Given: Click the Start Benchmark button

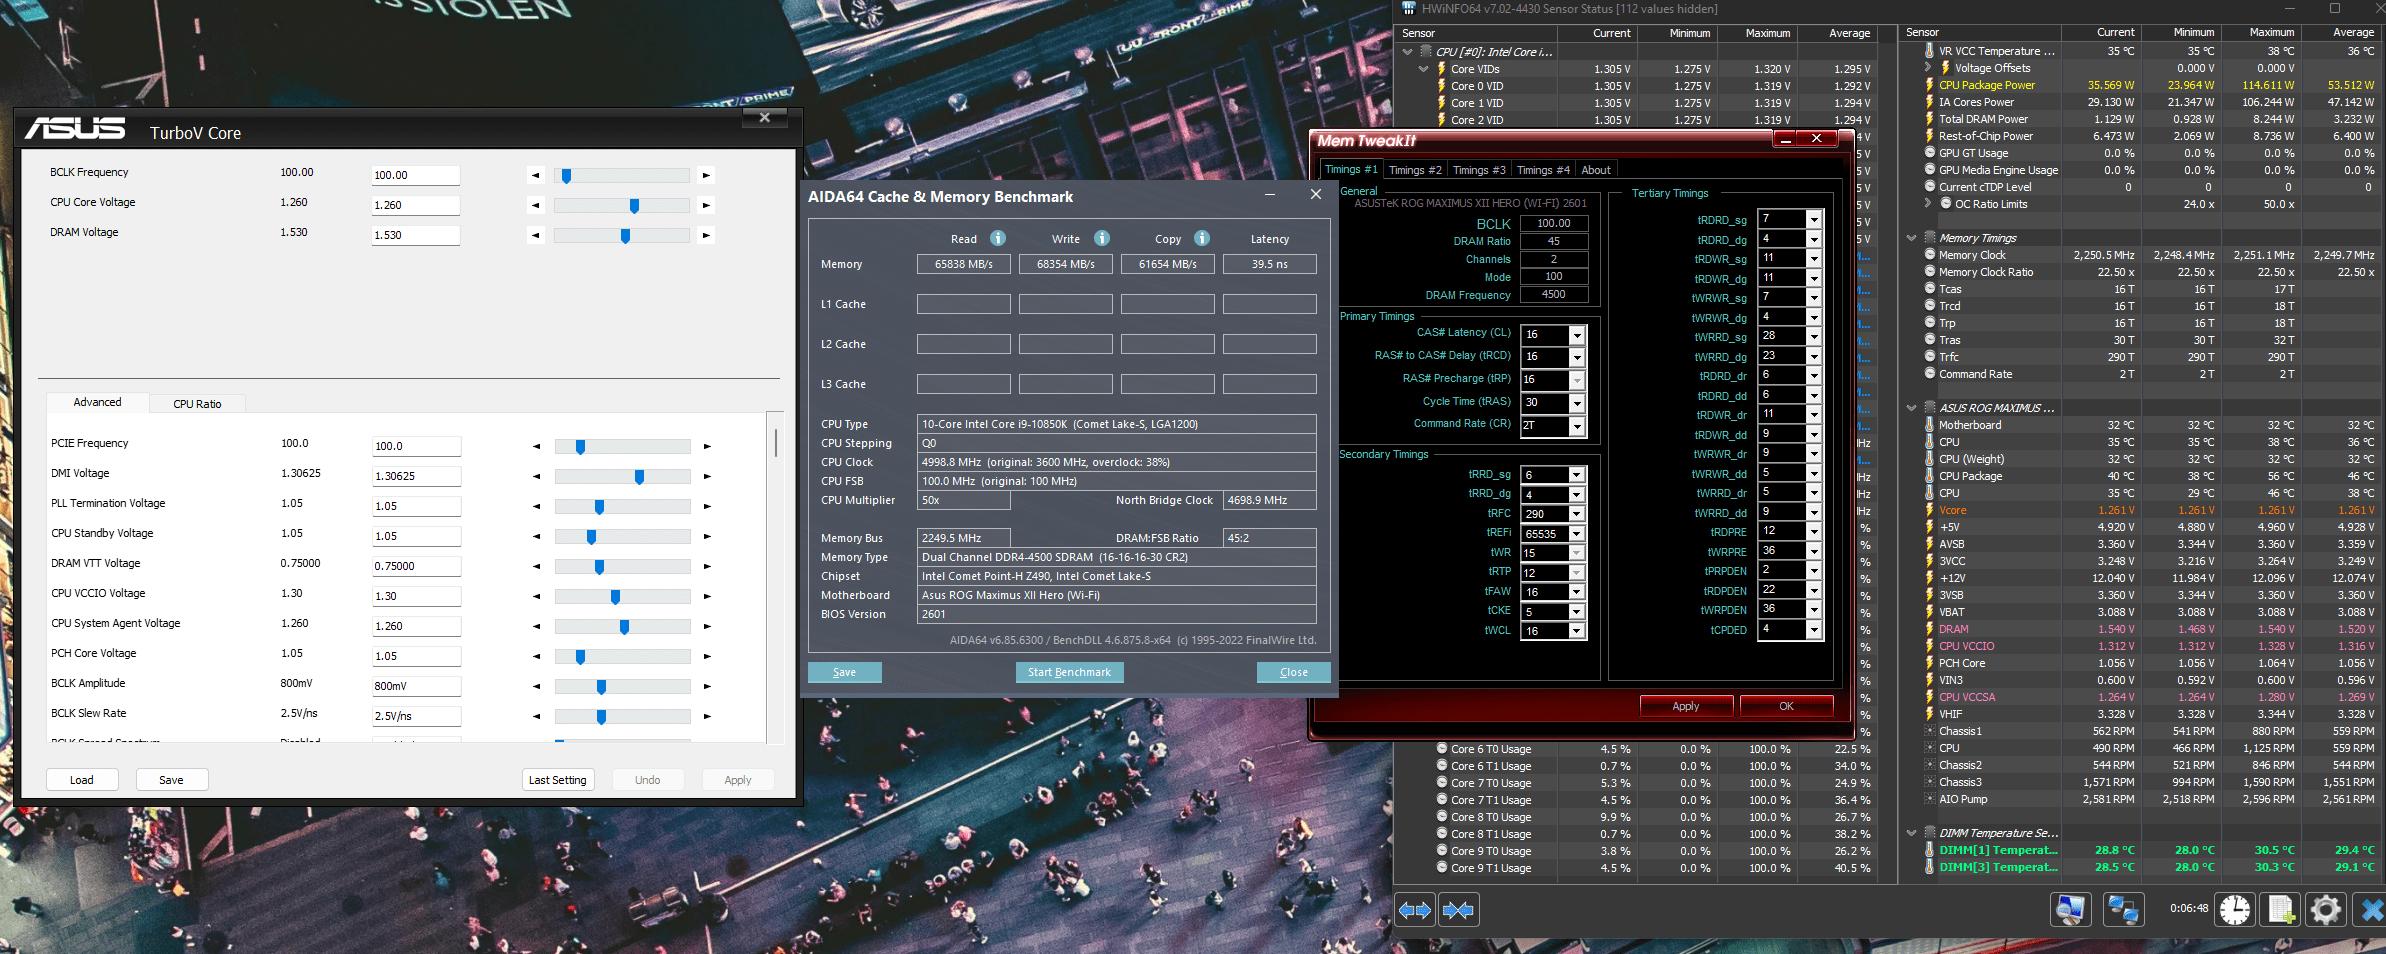Looking at the screenshot, I should (1069, 672).
